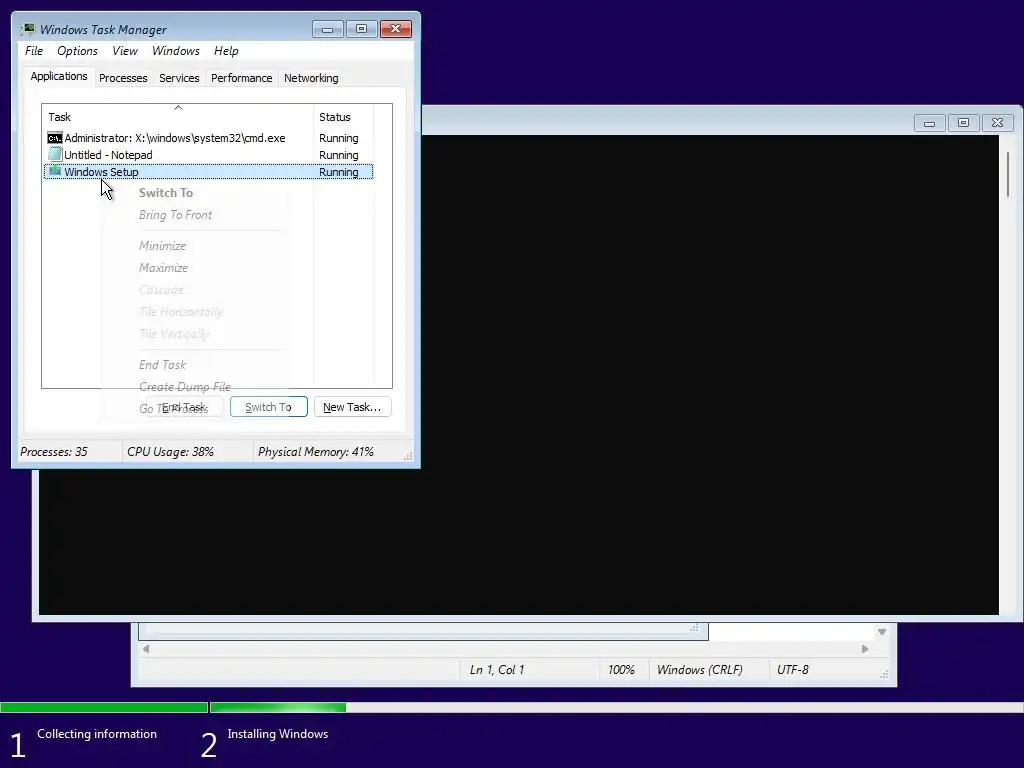Click the 100% zoom status in Notepad
1024x768 pixels.
point(621,670)
